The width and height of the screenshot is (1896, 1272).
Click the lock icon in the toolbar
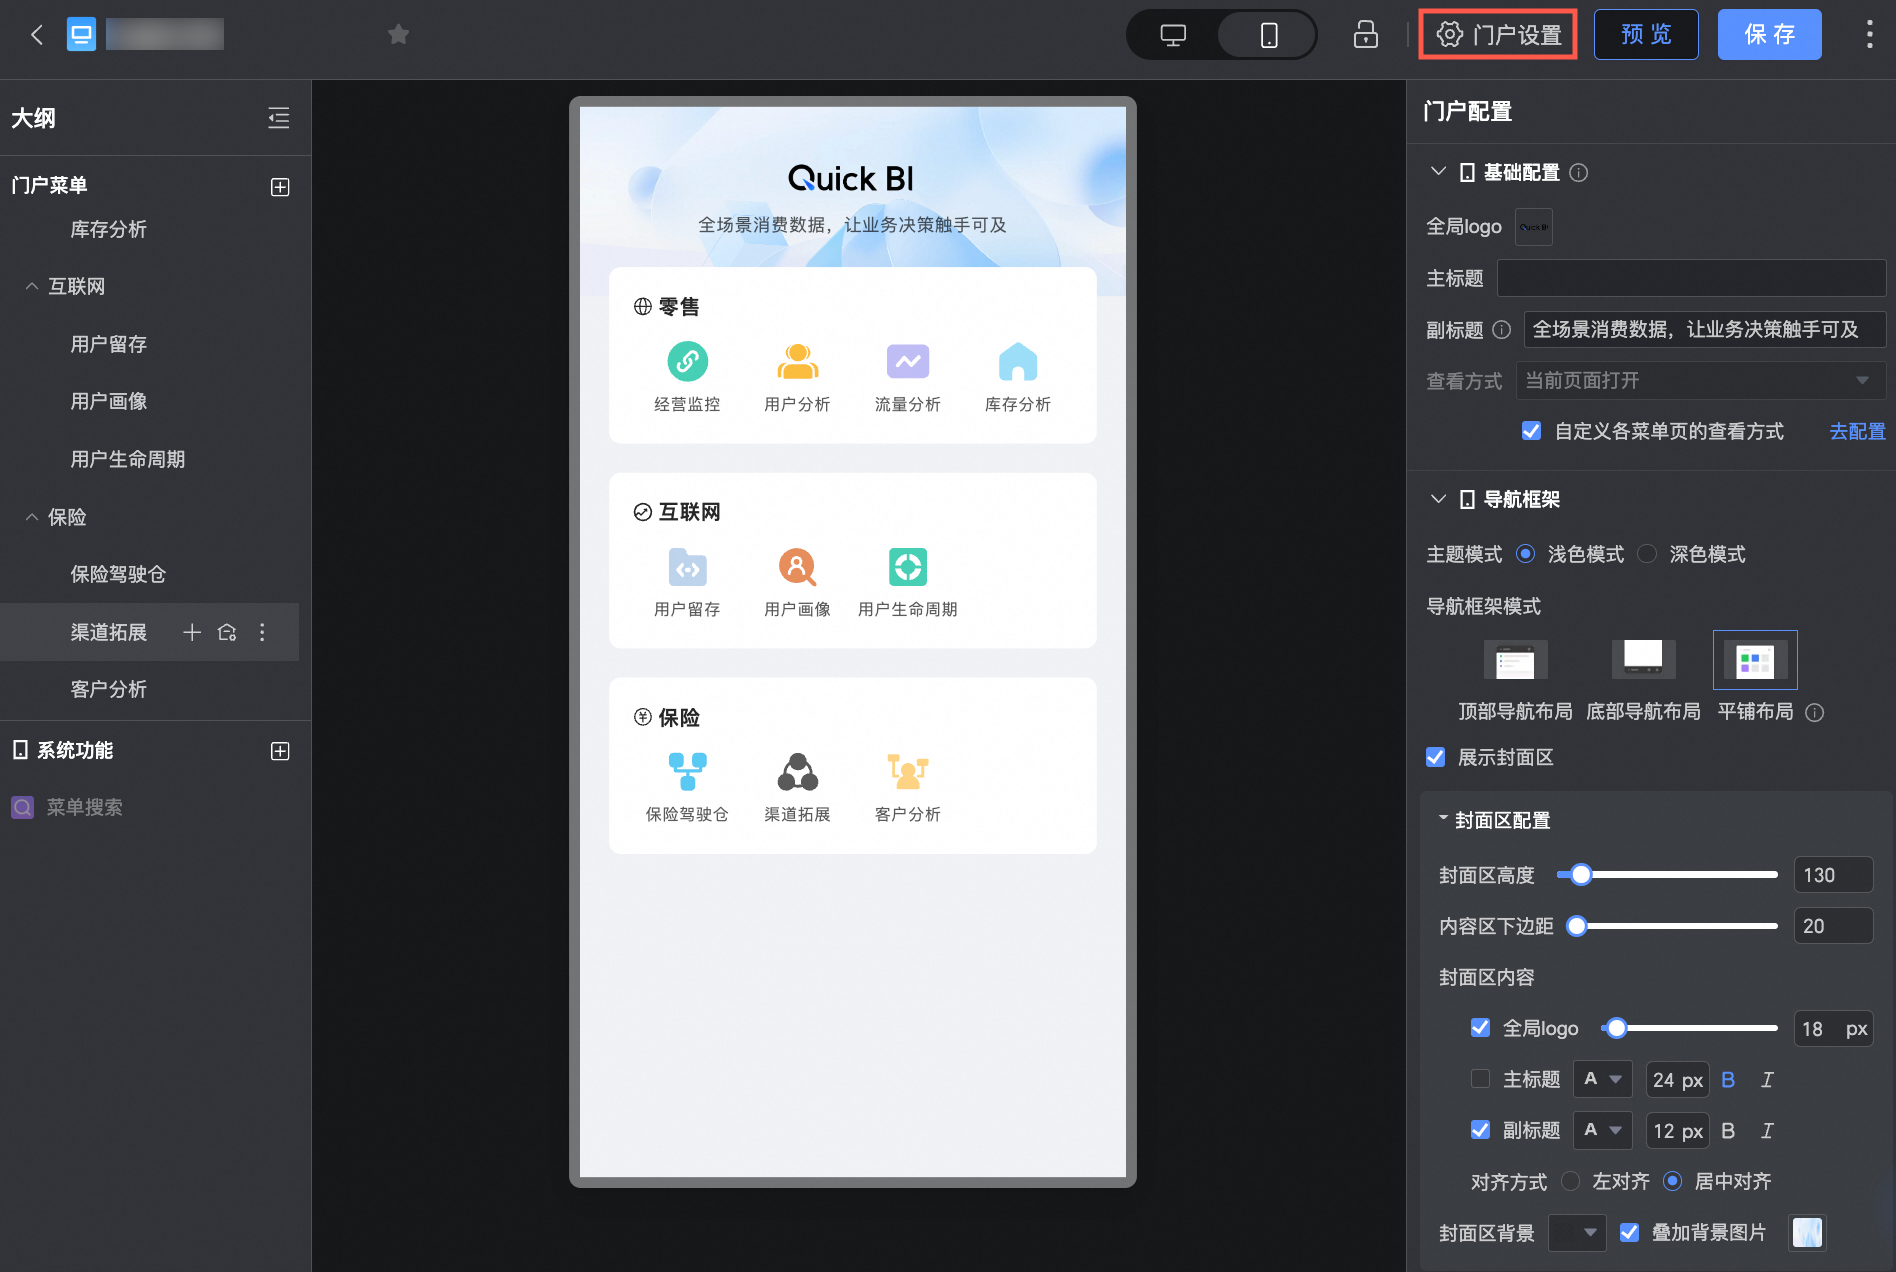(x=1365, y=35)
